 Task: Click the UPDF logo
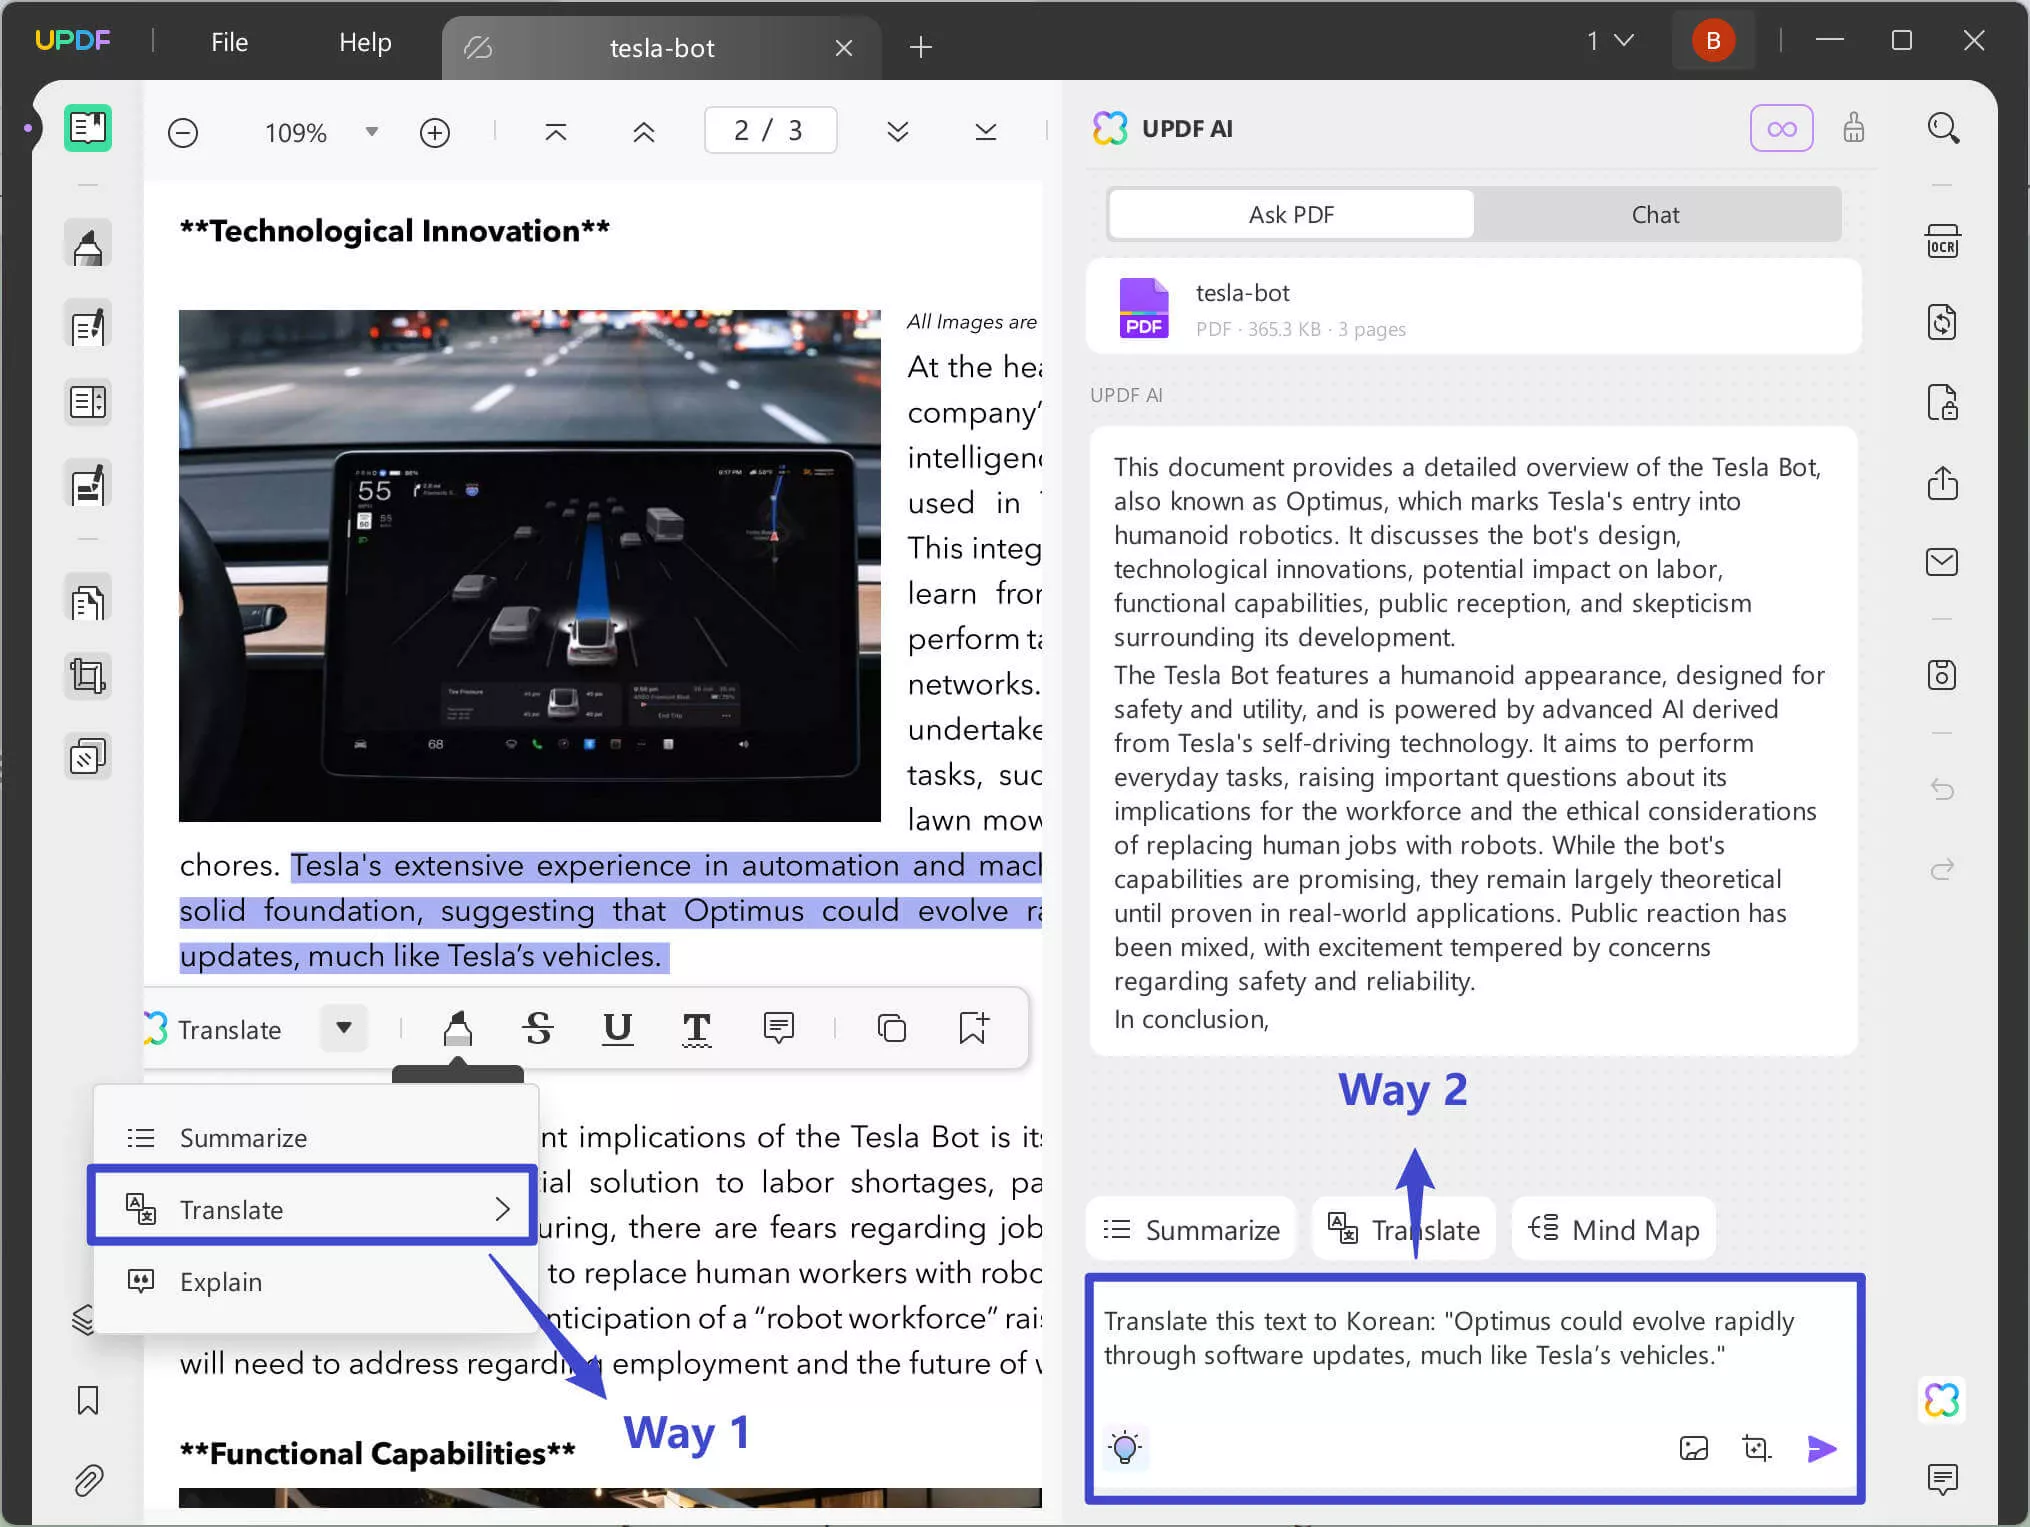[x=72, y=40]
